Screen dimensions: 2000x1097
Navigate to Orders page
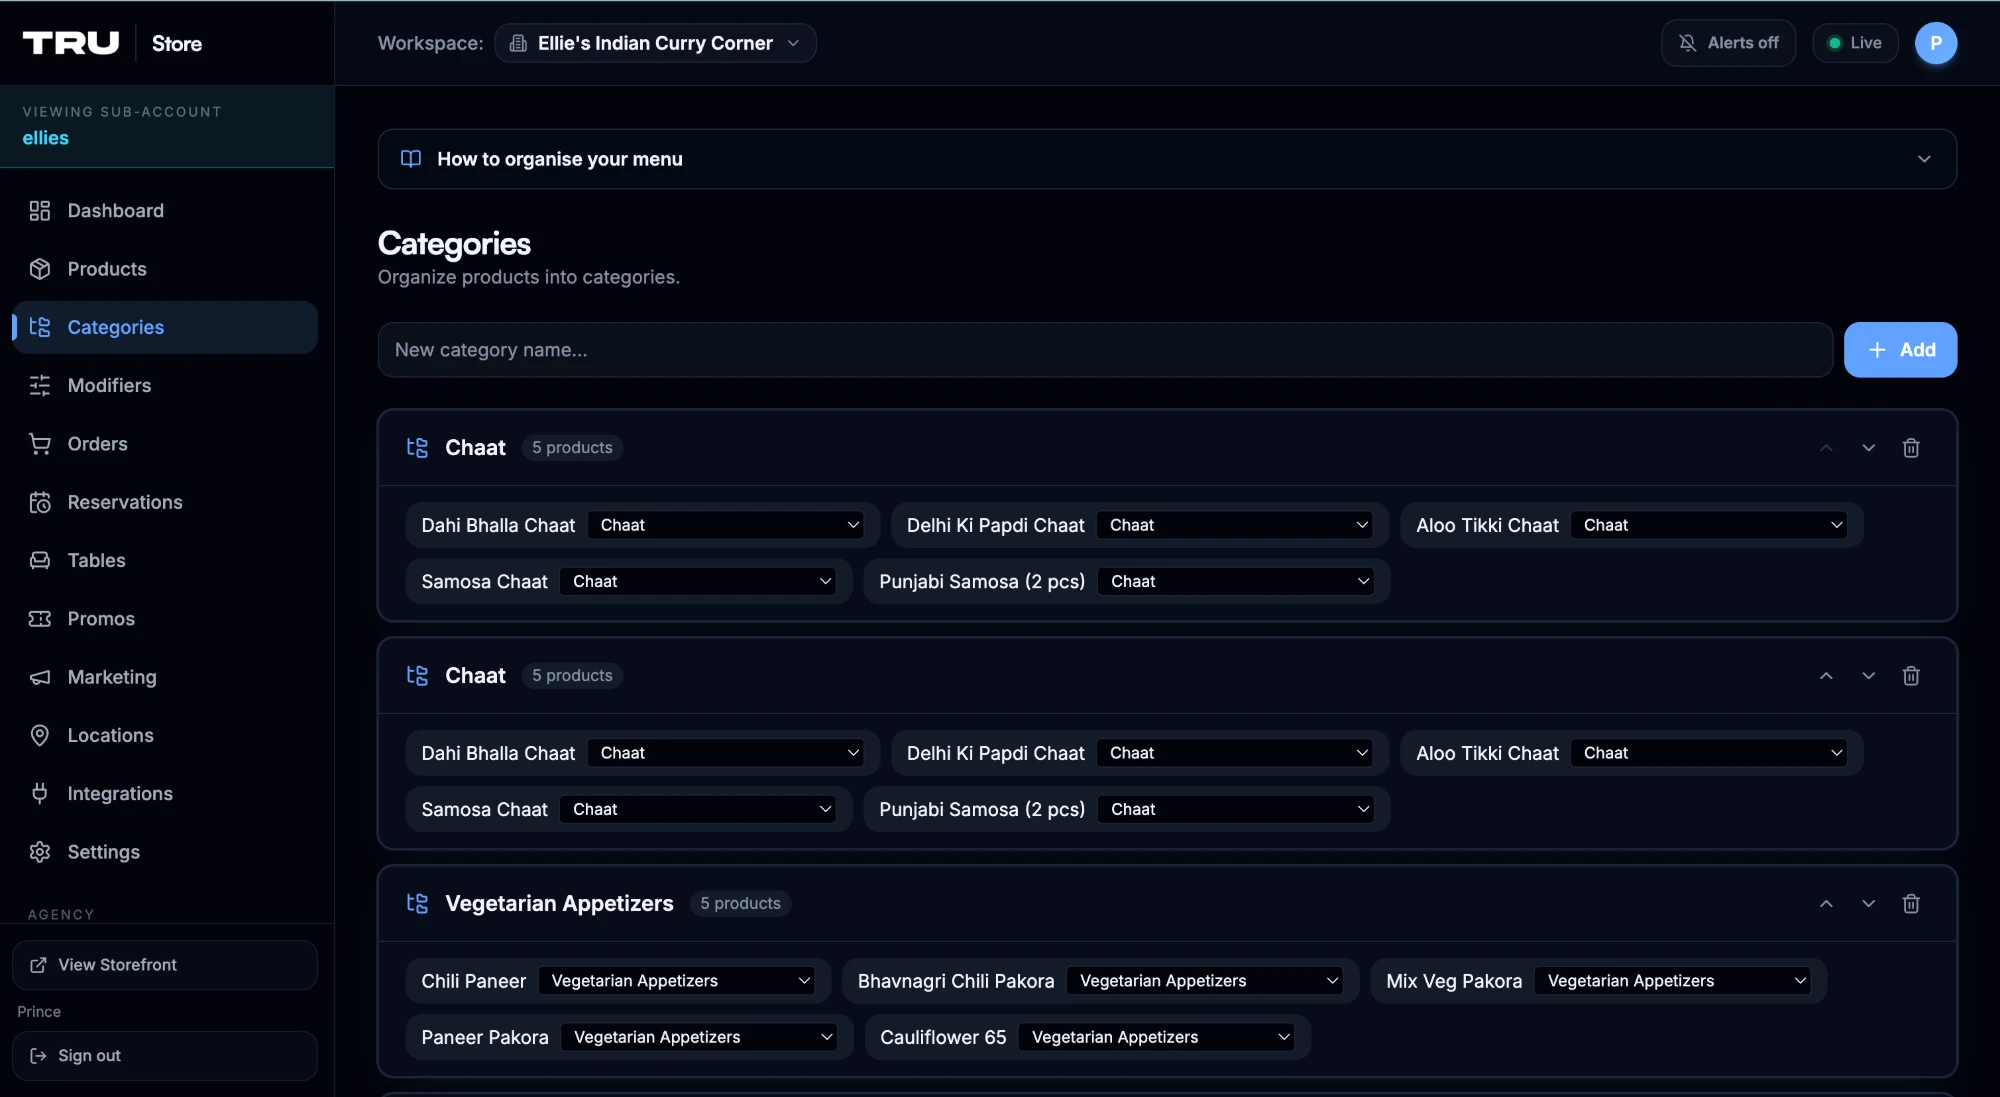coord(165,444)
